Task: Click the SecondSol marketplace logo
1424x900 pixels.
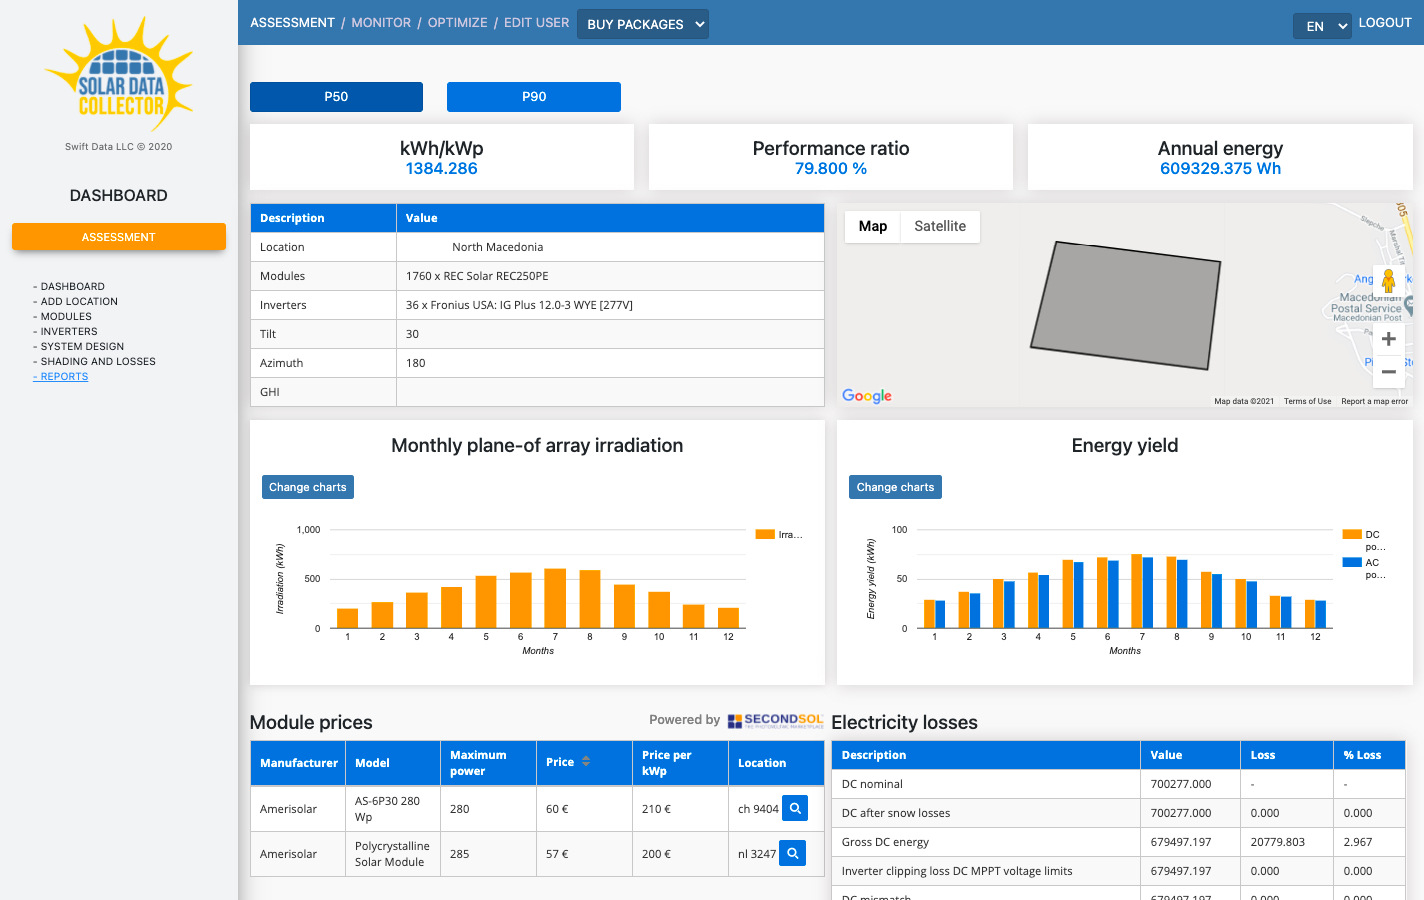Action: (x=777, y=719)
